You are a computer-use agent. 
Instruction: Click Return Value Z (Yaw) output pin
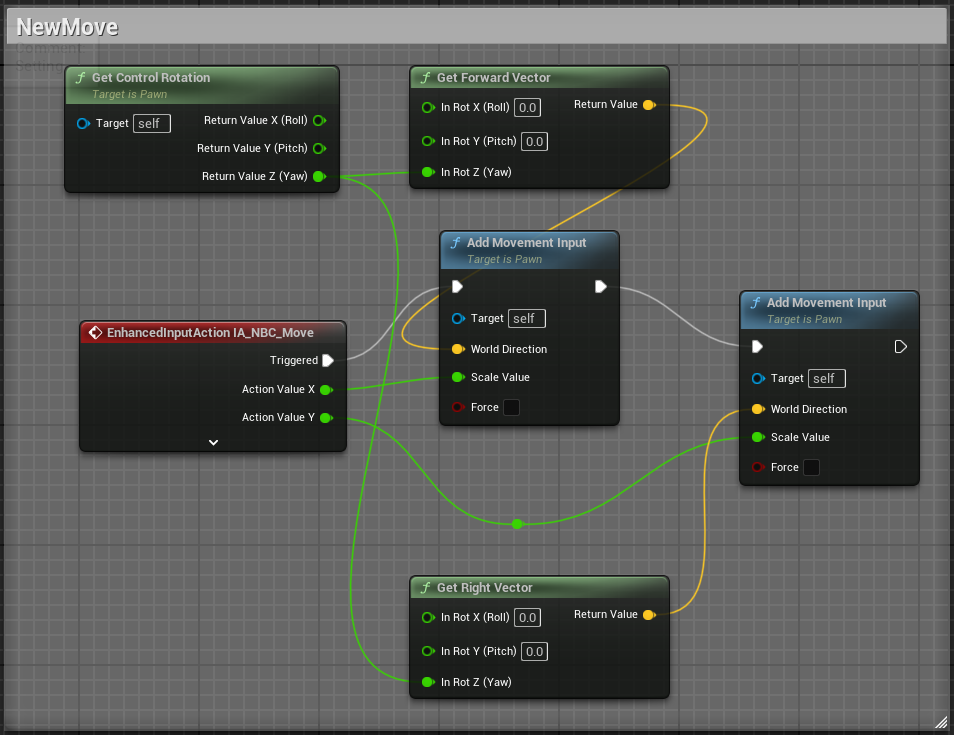point(319,176)
